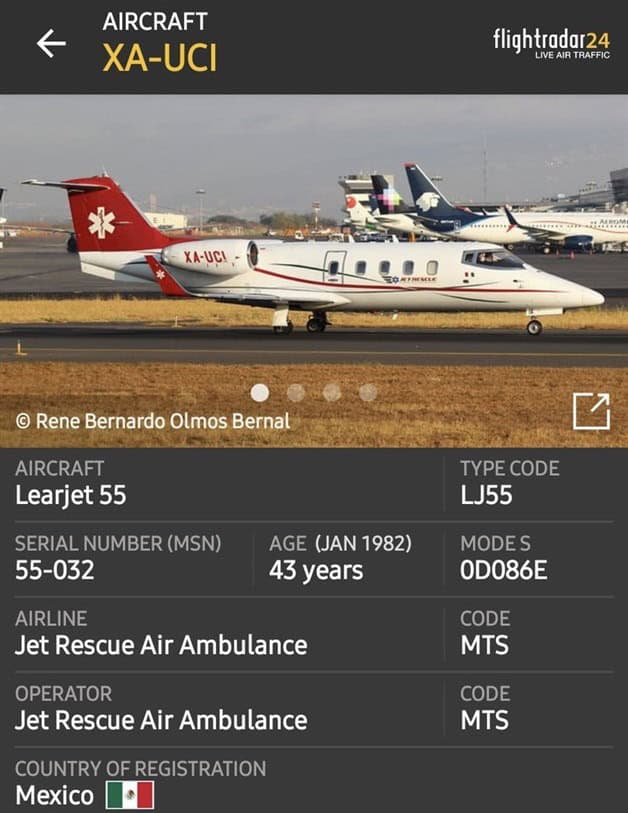Tap the Mexico country of registration

click(x=54, y=796)
